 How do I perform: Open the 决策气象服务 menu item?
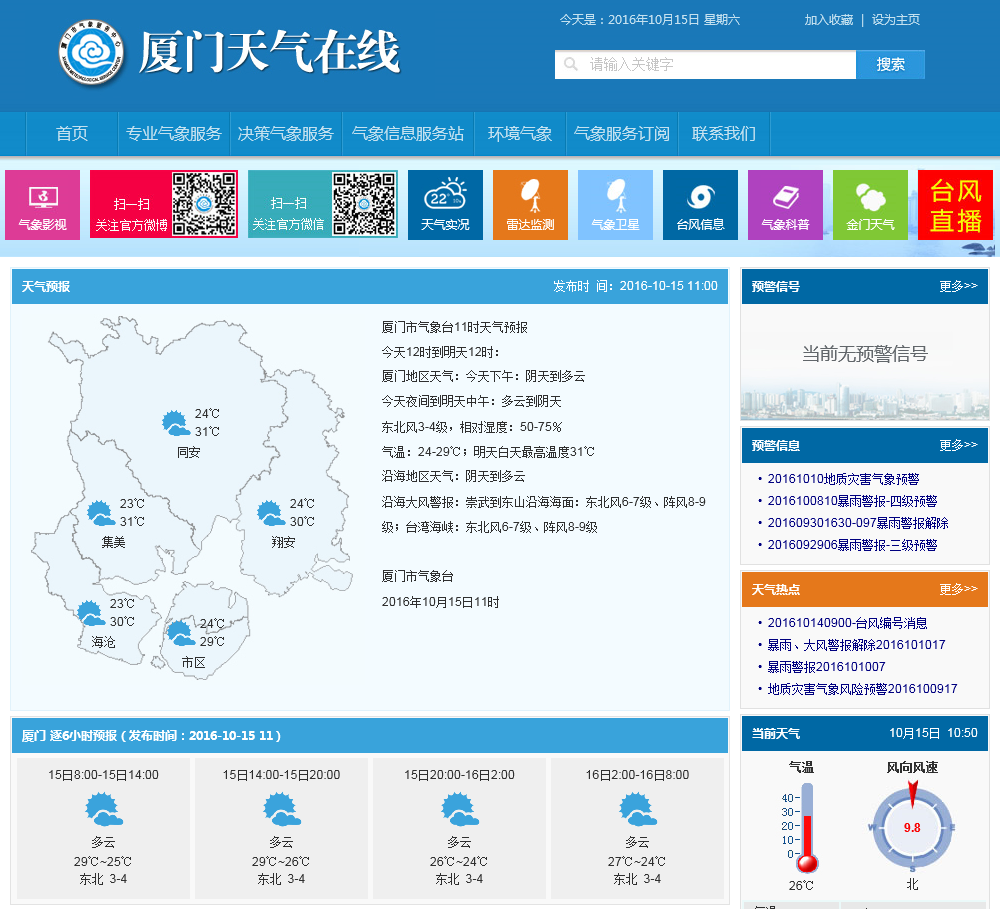coord(286,133)
